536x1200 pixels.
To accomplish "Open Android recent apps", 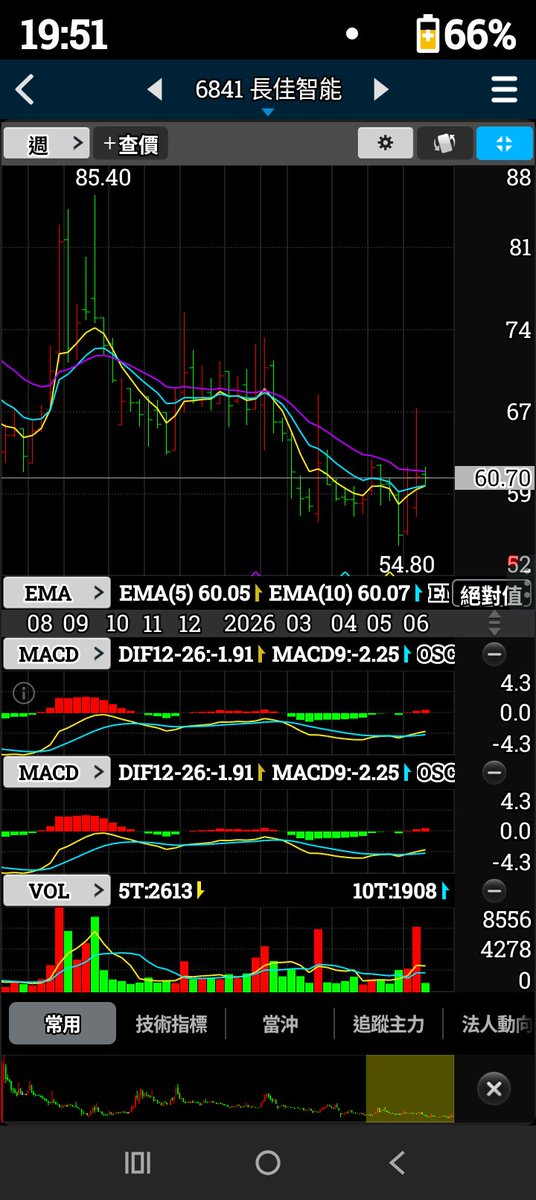I will [137, 1162].
